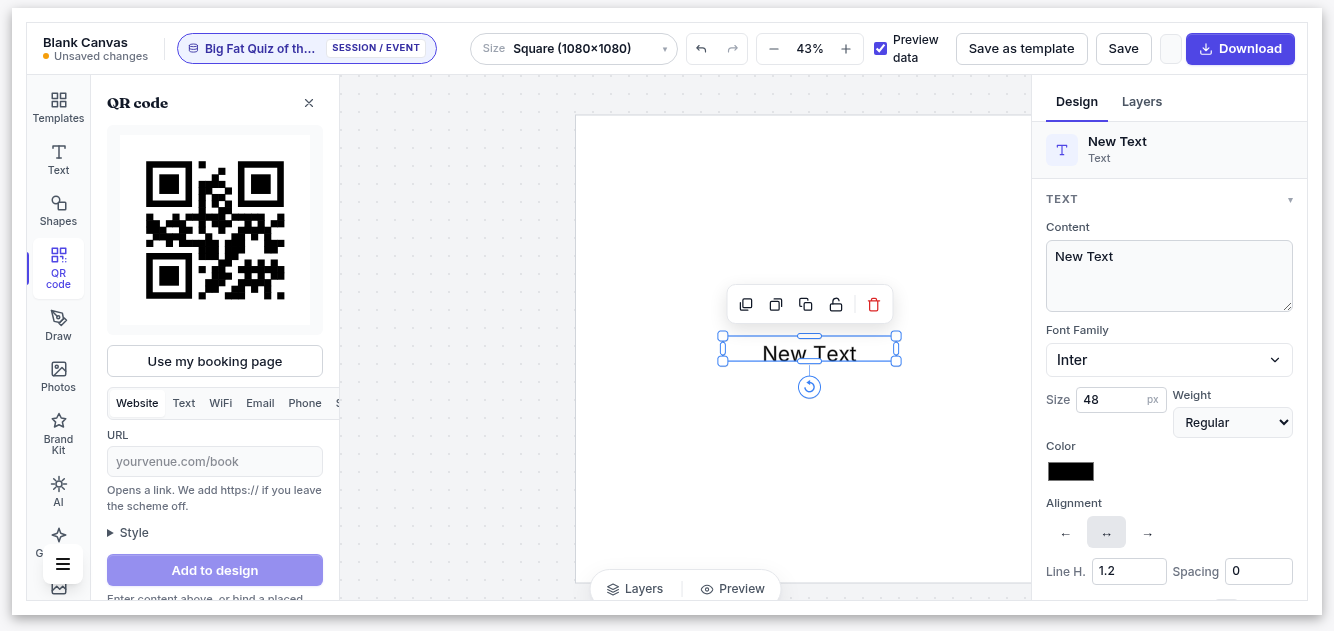The height and width of the screenshot is (631, 1334).
Task: Close the QR code panel
Action: click(309, 103)
